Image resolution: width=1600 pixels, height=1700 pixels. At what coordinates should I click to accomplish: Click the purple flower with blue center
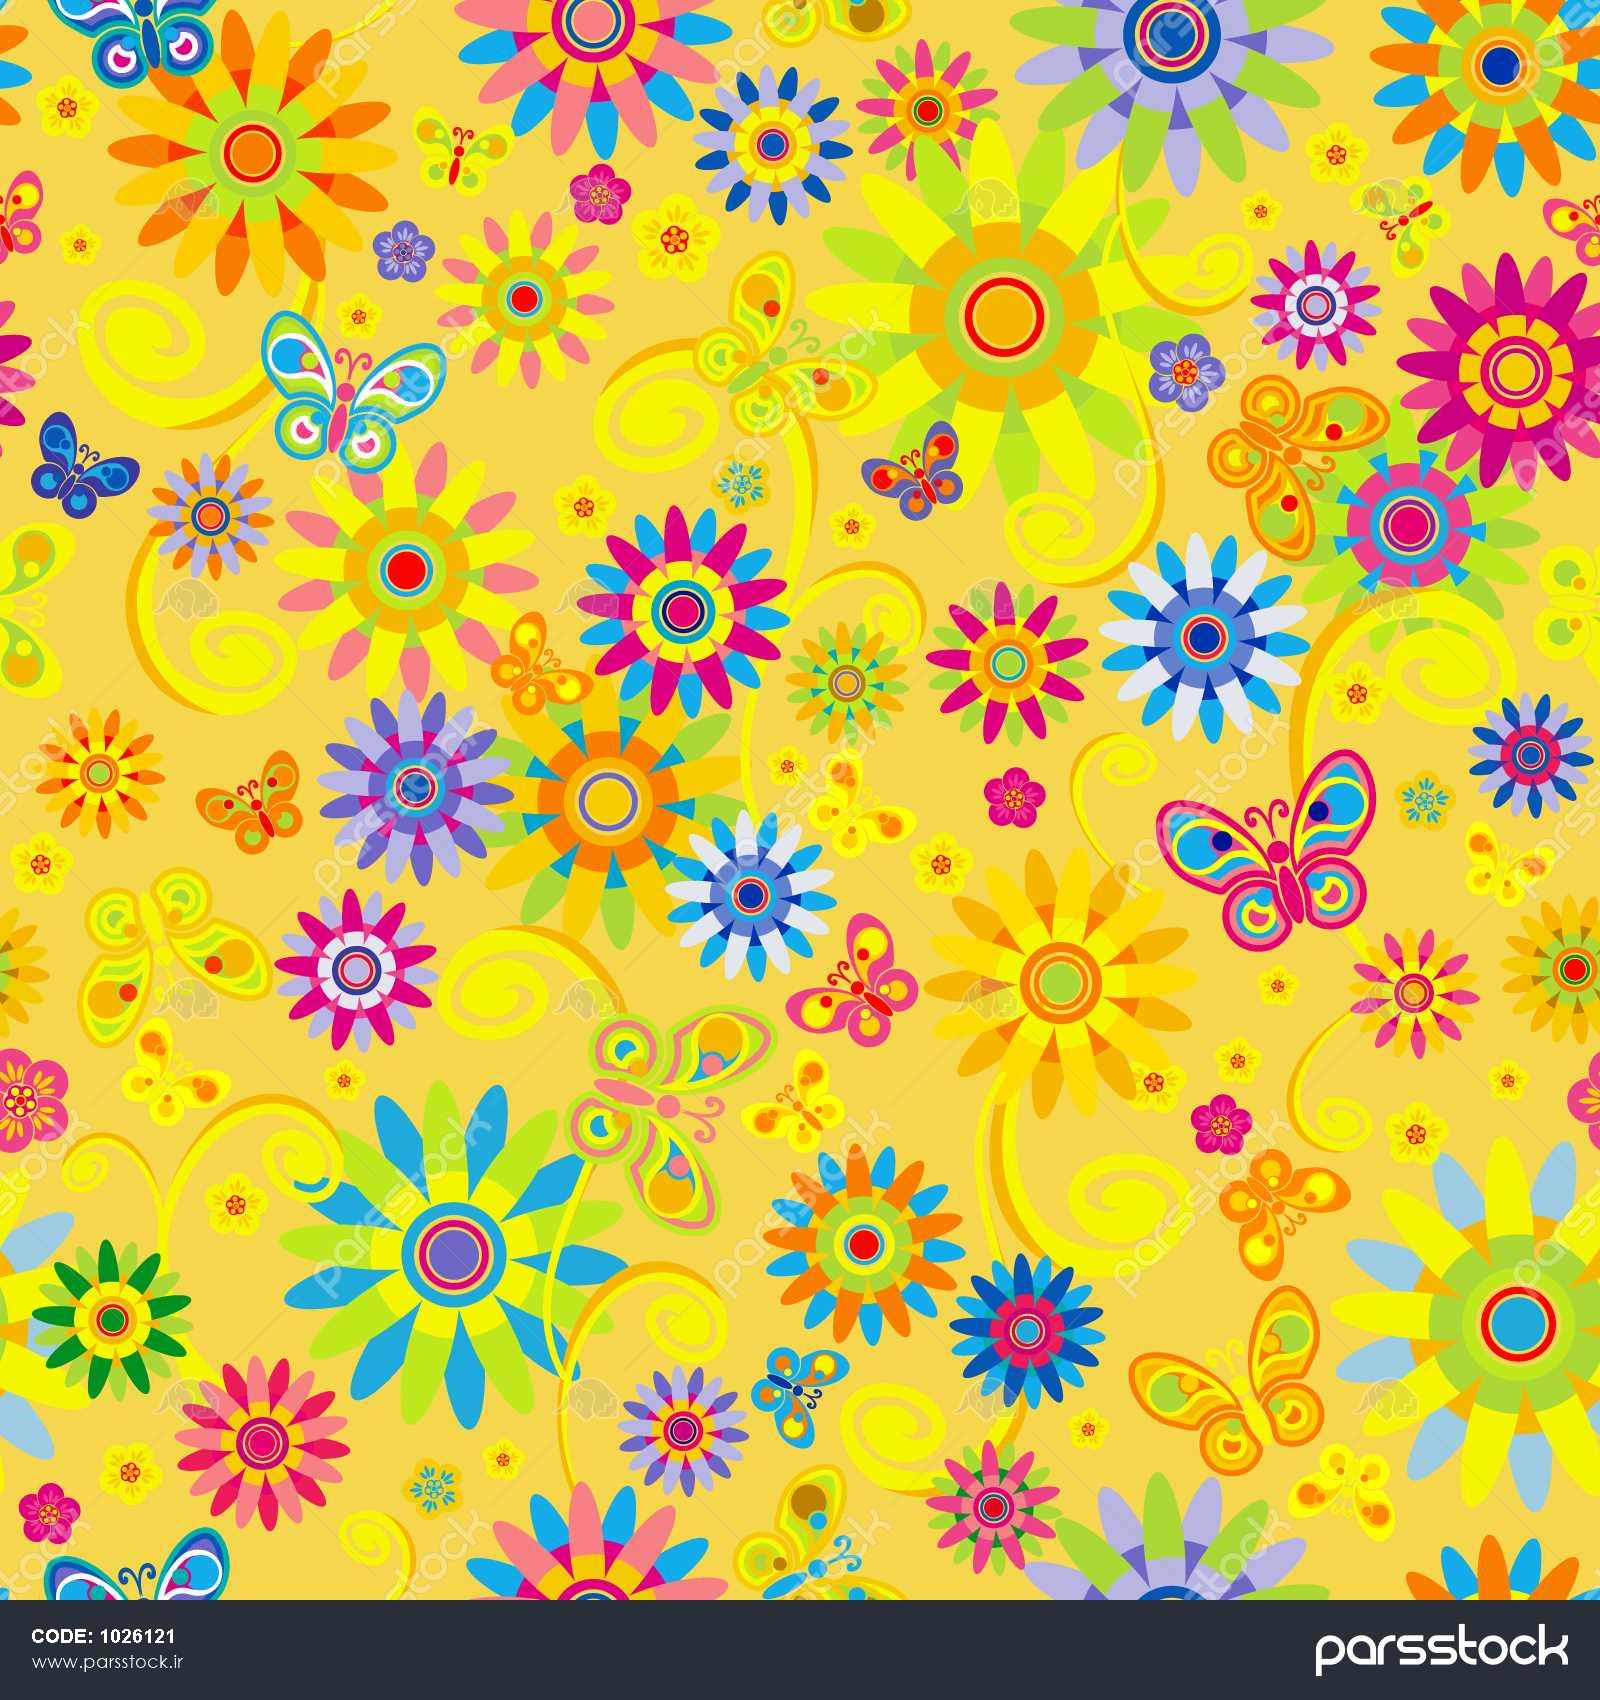(x=414, y=780)
